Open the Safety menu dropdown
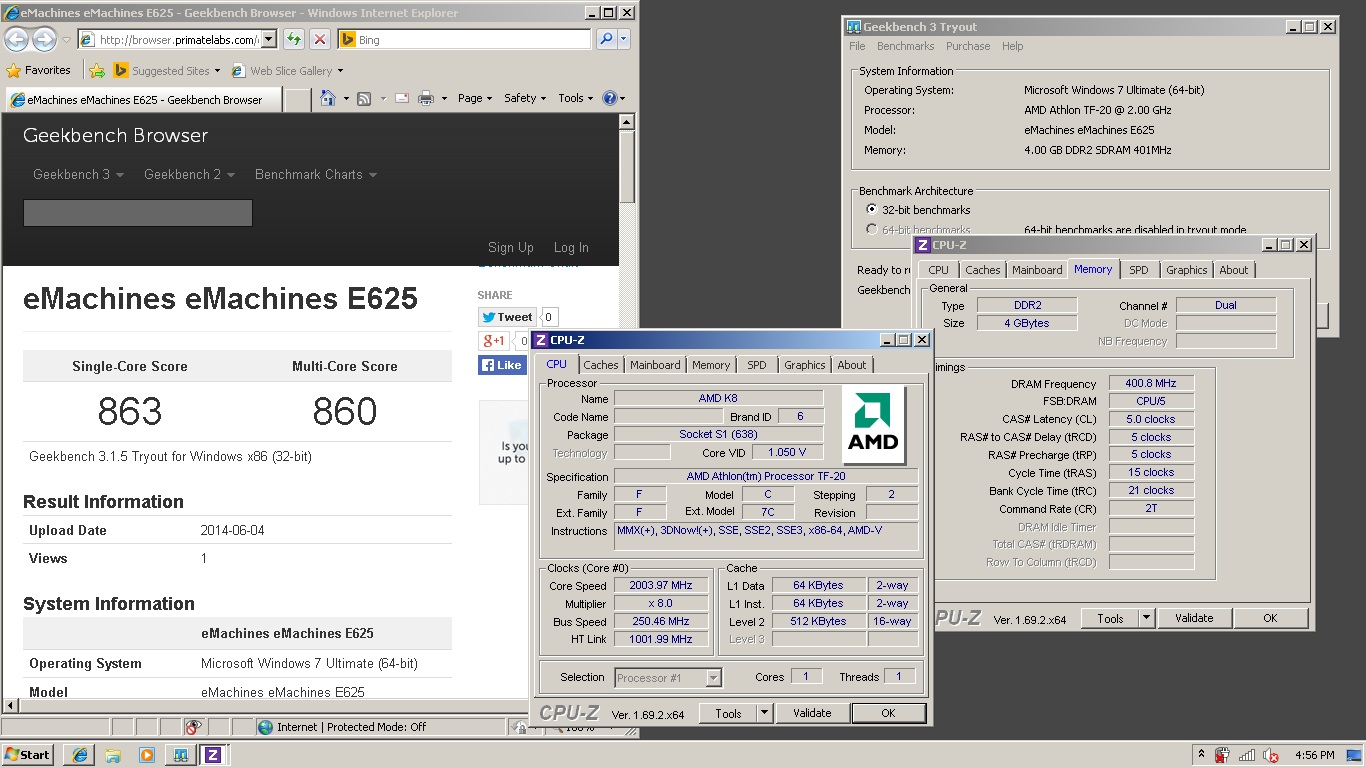This screenshot has height=768, width=1366. coord(525,98)
